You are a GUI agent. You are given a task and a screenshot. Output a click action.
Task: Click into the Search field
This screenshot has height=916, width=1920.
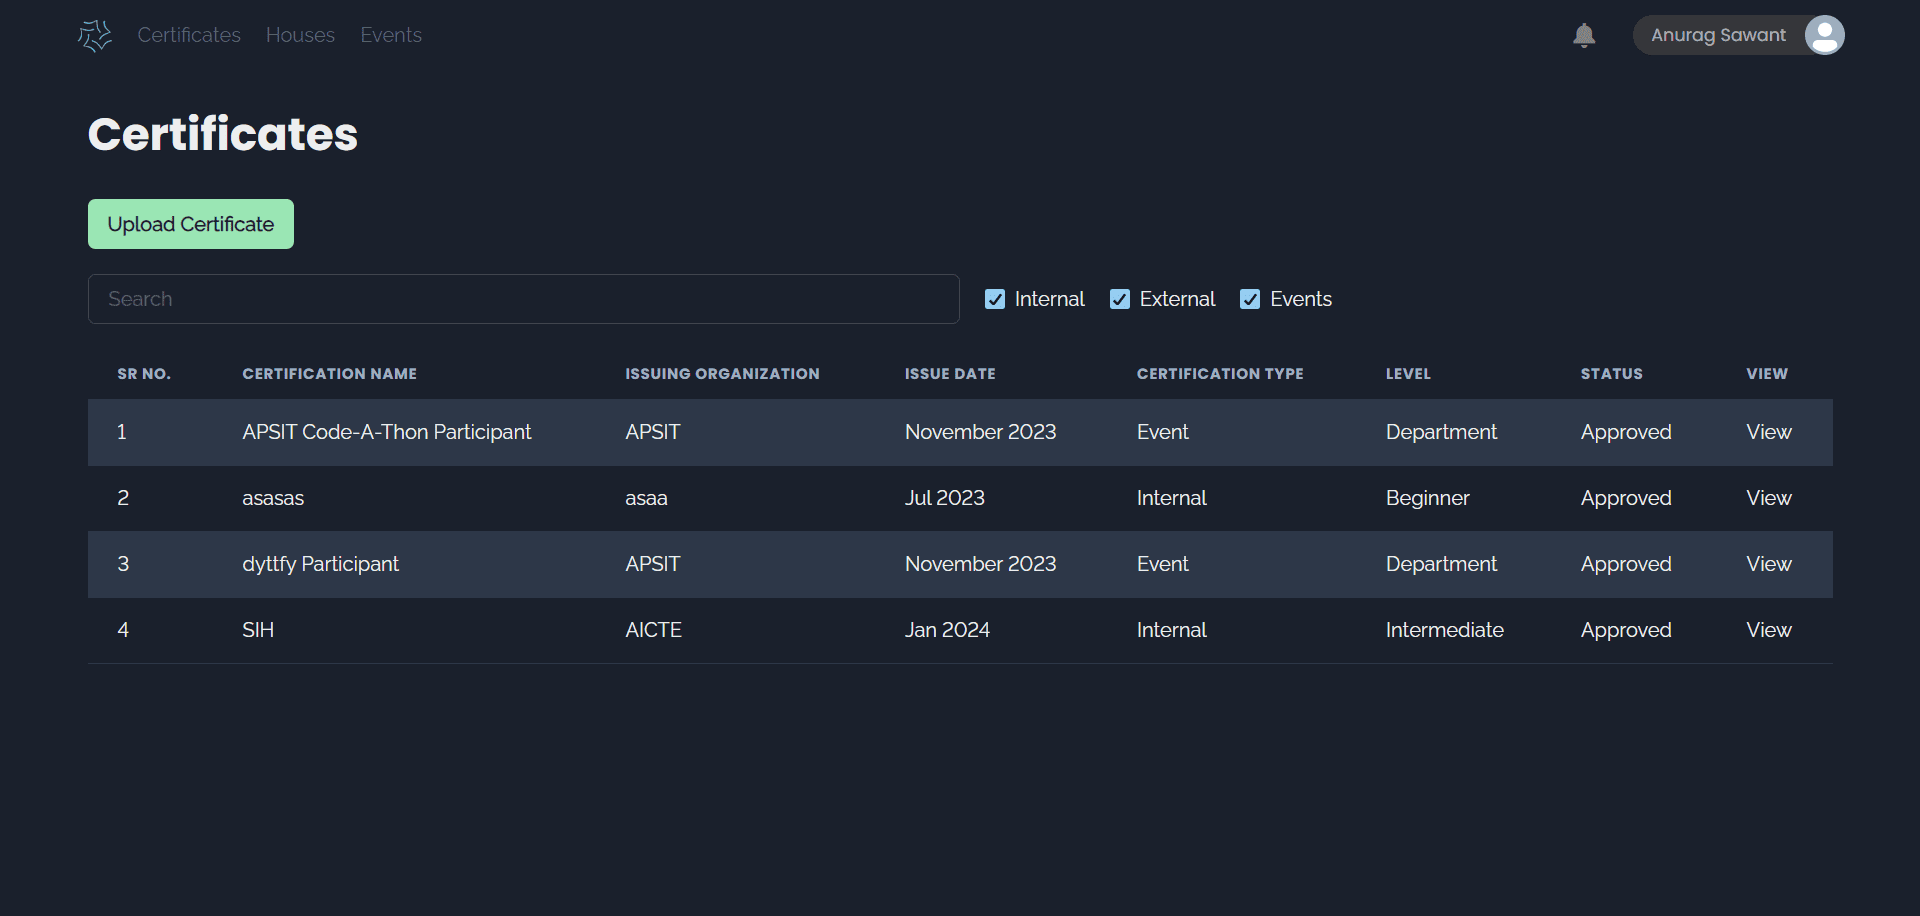tap(523, 298)
